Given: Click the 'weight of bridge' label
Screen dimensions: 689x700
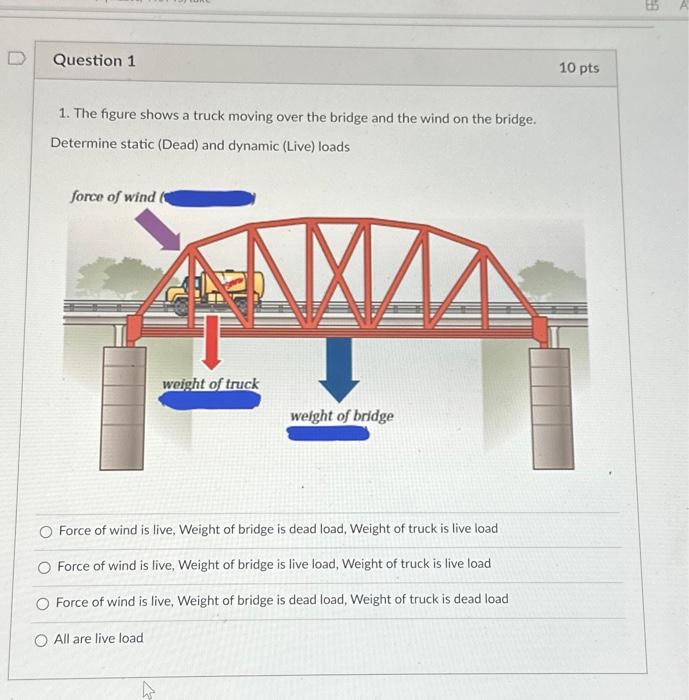Looking at the screenshot, I should tap(342, 416).
